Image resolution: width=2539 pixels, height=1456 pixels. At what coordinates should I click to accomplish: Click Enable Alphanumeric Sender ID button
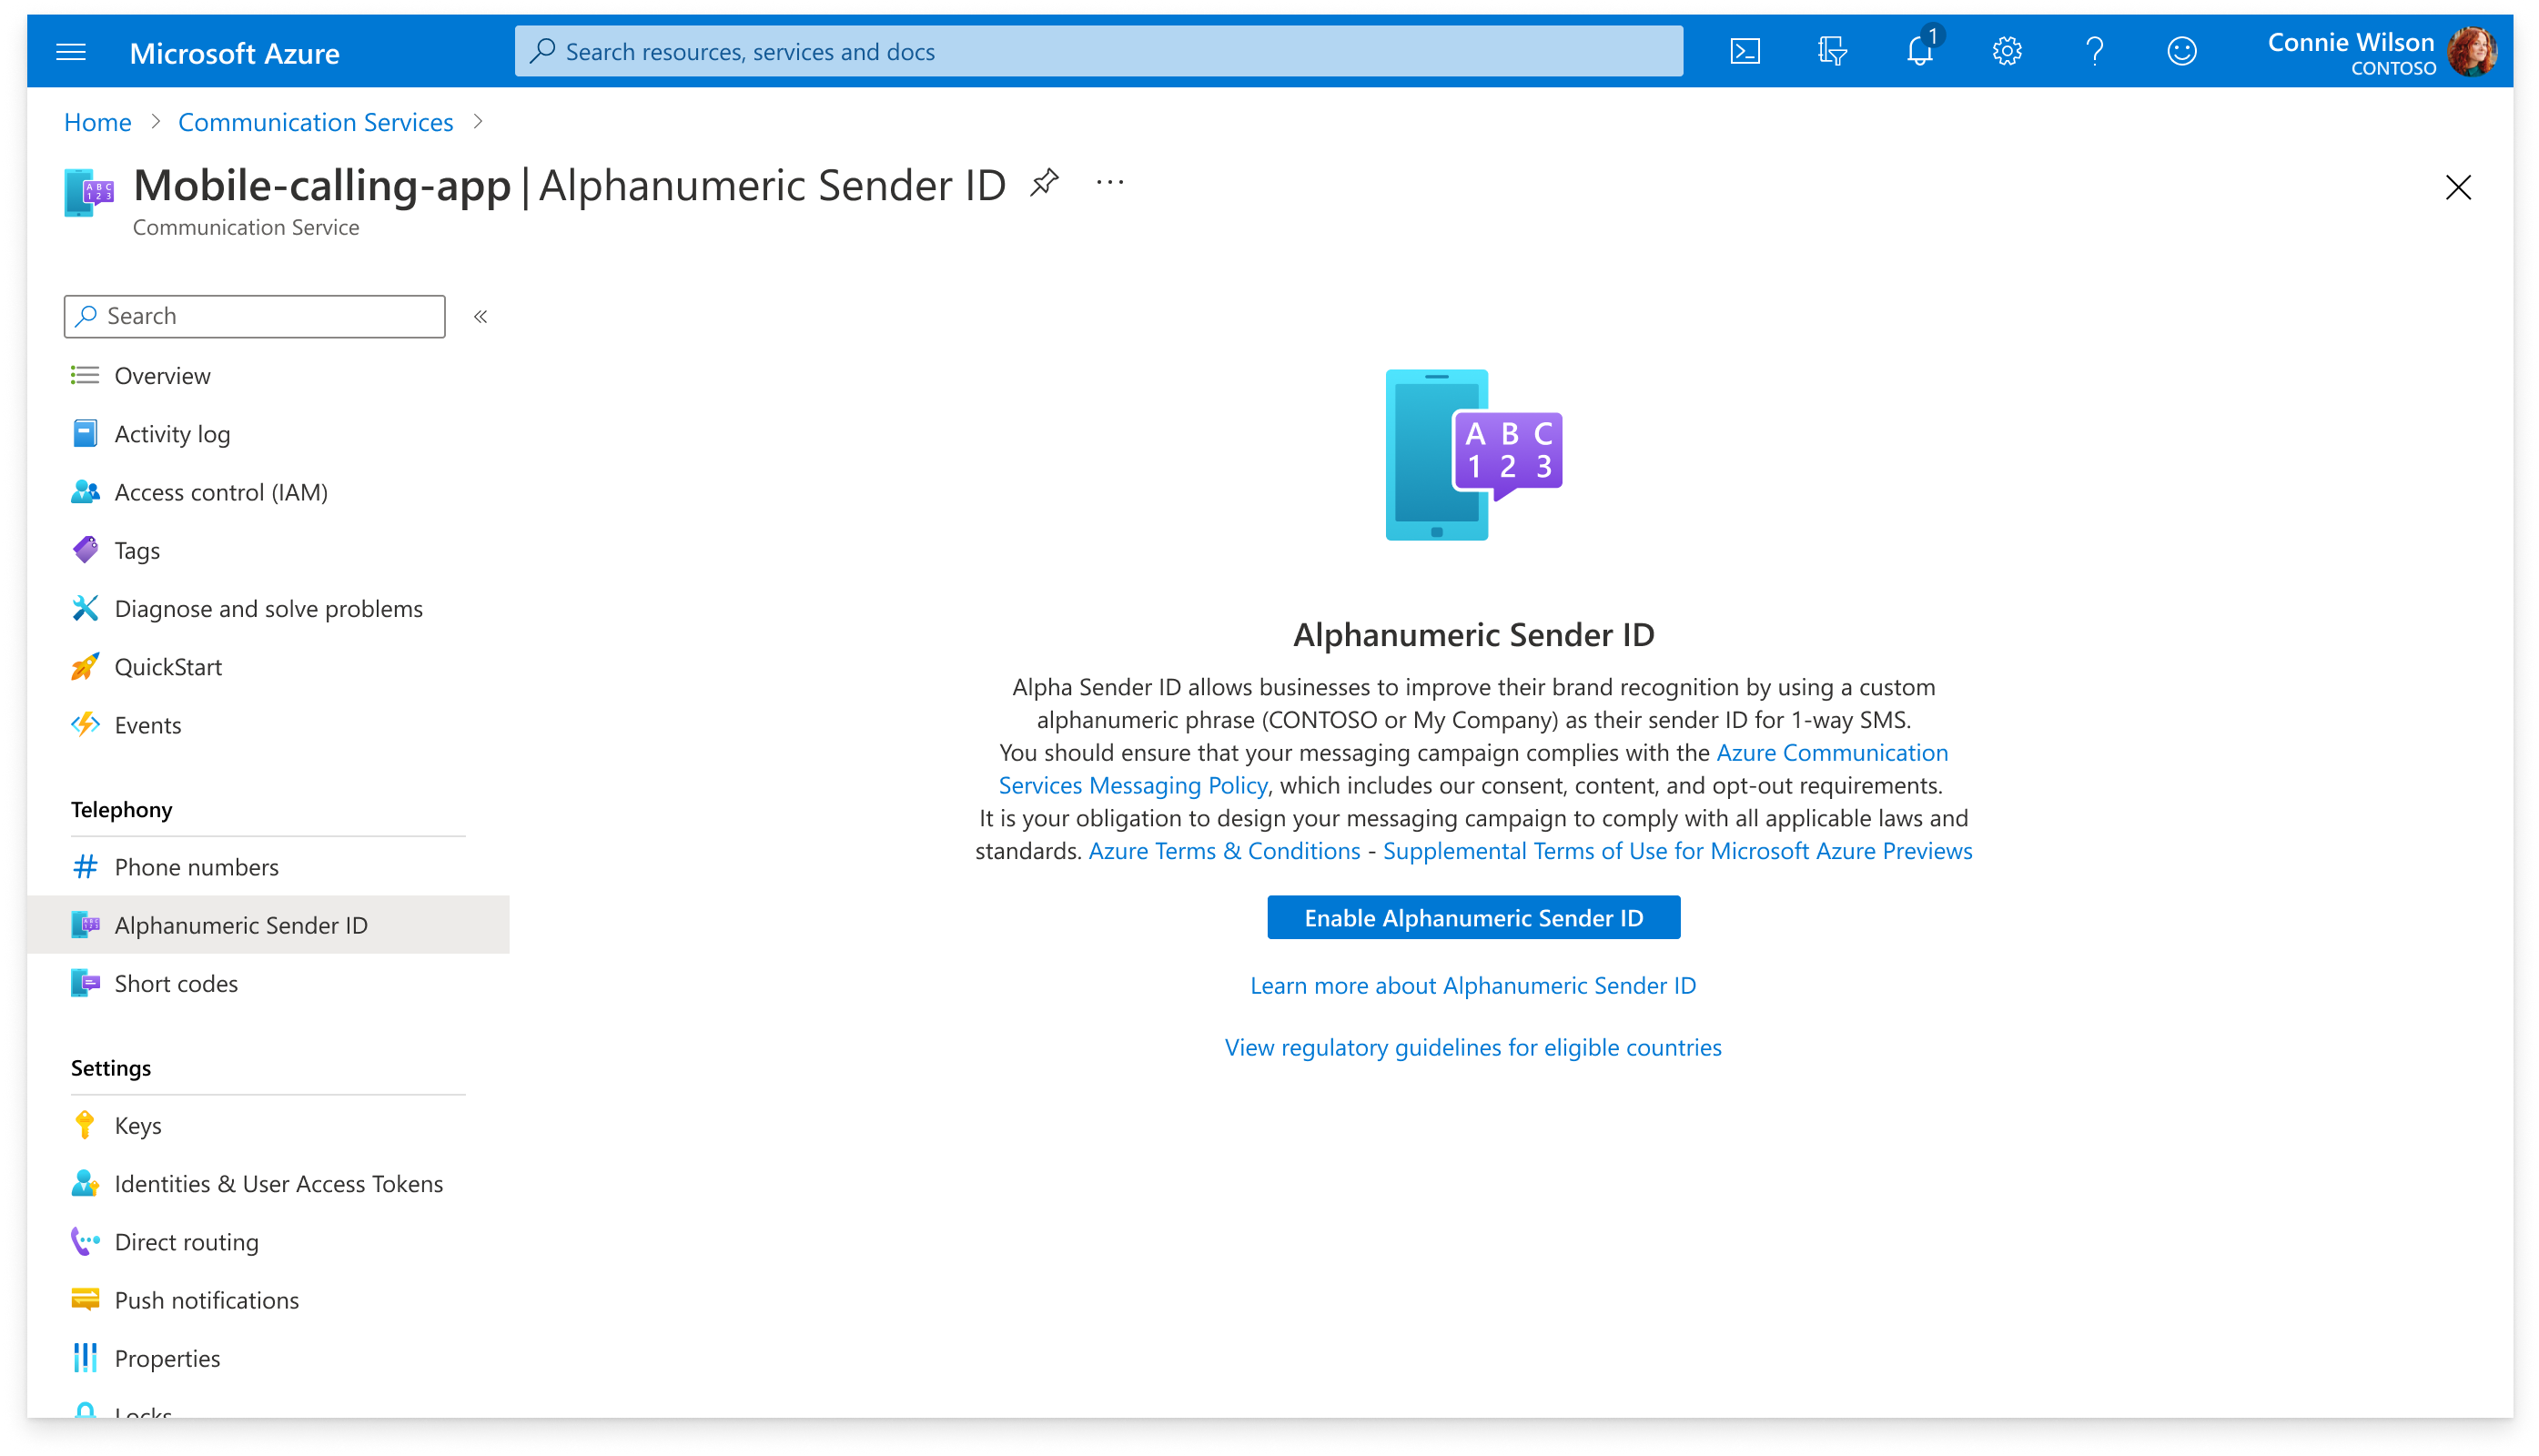click(x=1473, y=915)
